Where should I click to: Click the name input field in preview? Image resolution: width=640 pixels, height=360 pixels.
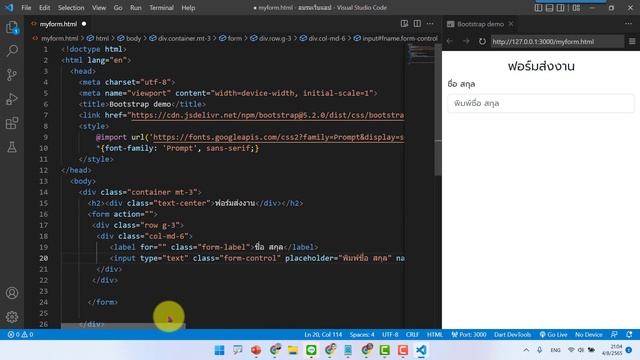tap(541, 103)
